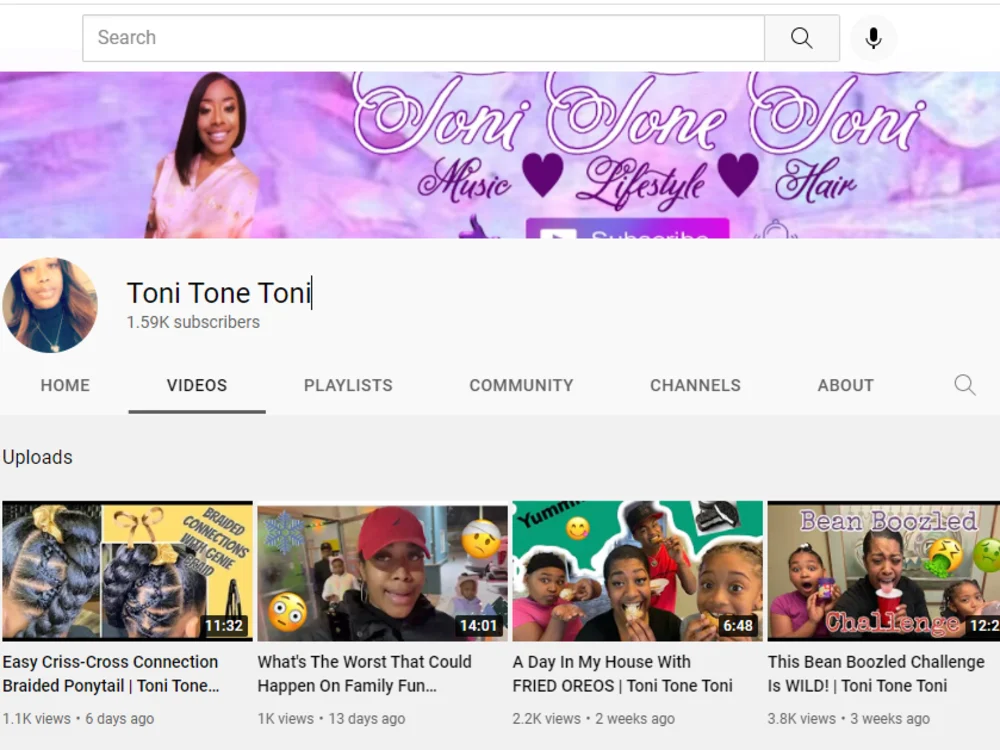Click the Search input field
Image resolution: width=1000 pixels, height=750 pixels.
pyautogui.click(x=423, y=38)
